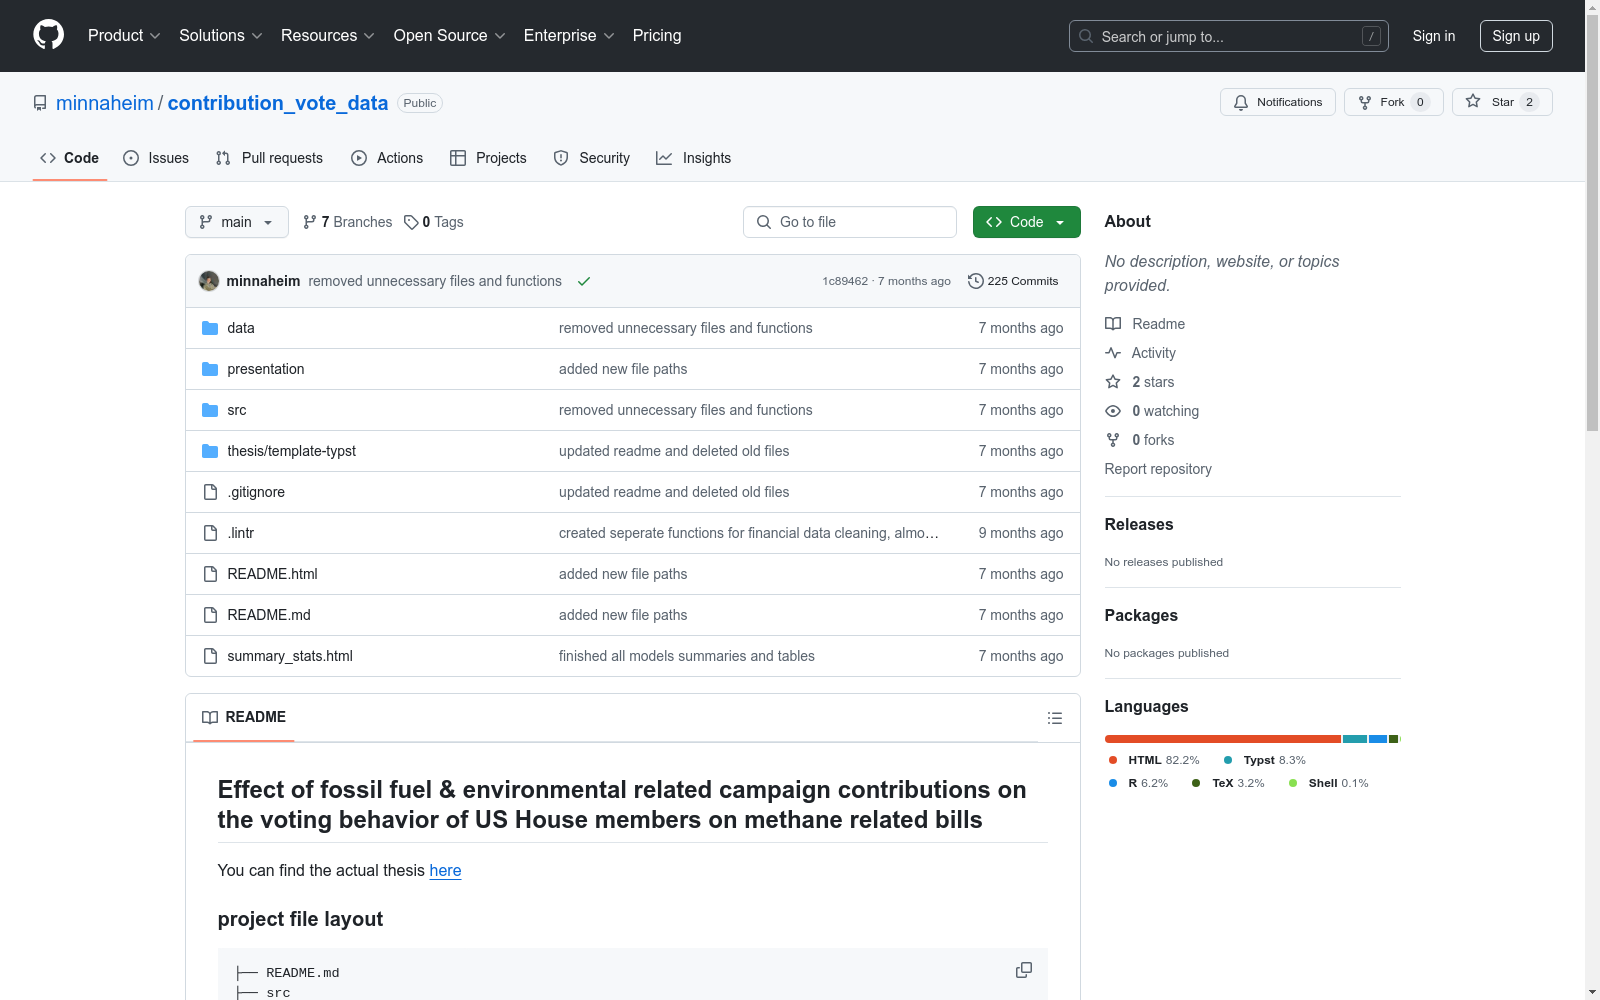Open the 'here' thesis link
Screen dimensions: 1600x1000
pyautogui.click(x=445, y=870)
